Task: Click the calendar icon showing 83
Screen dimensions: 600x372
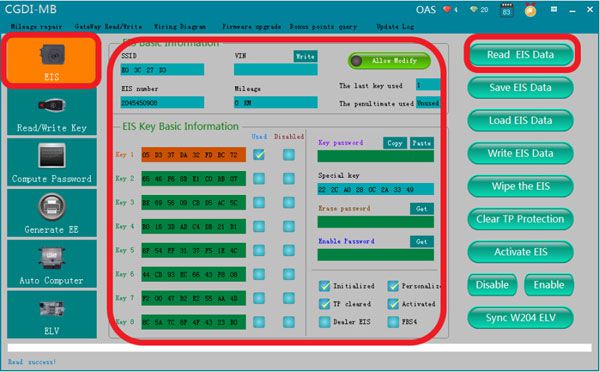Action: [507, 10]
